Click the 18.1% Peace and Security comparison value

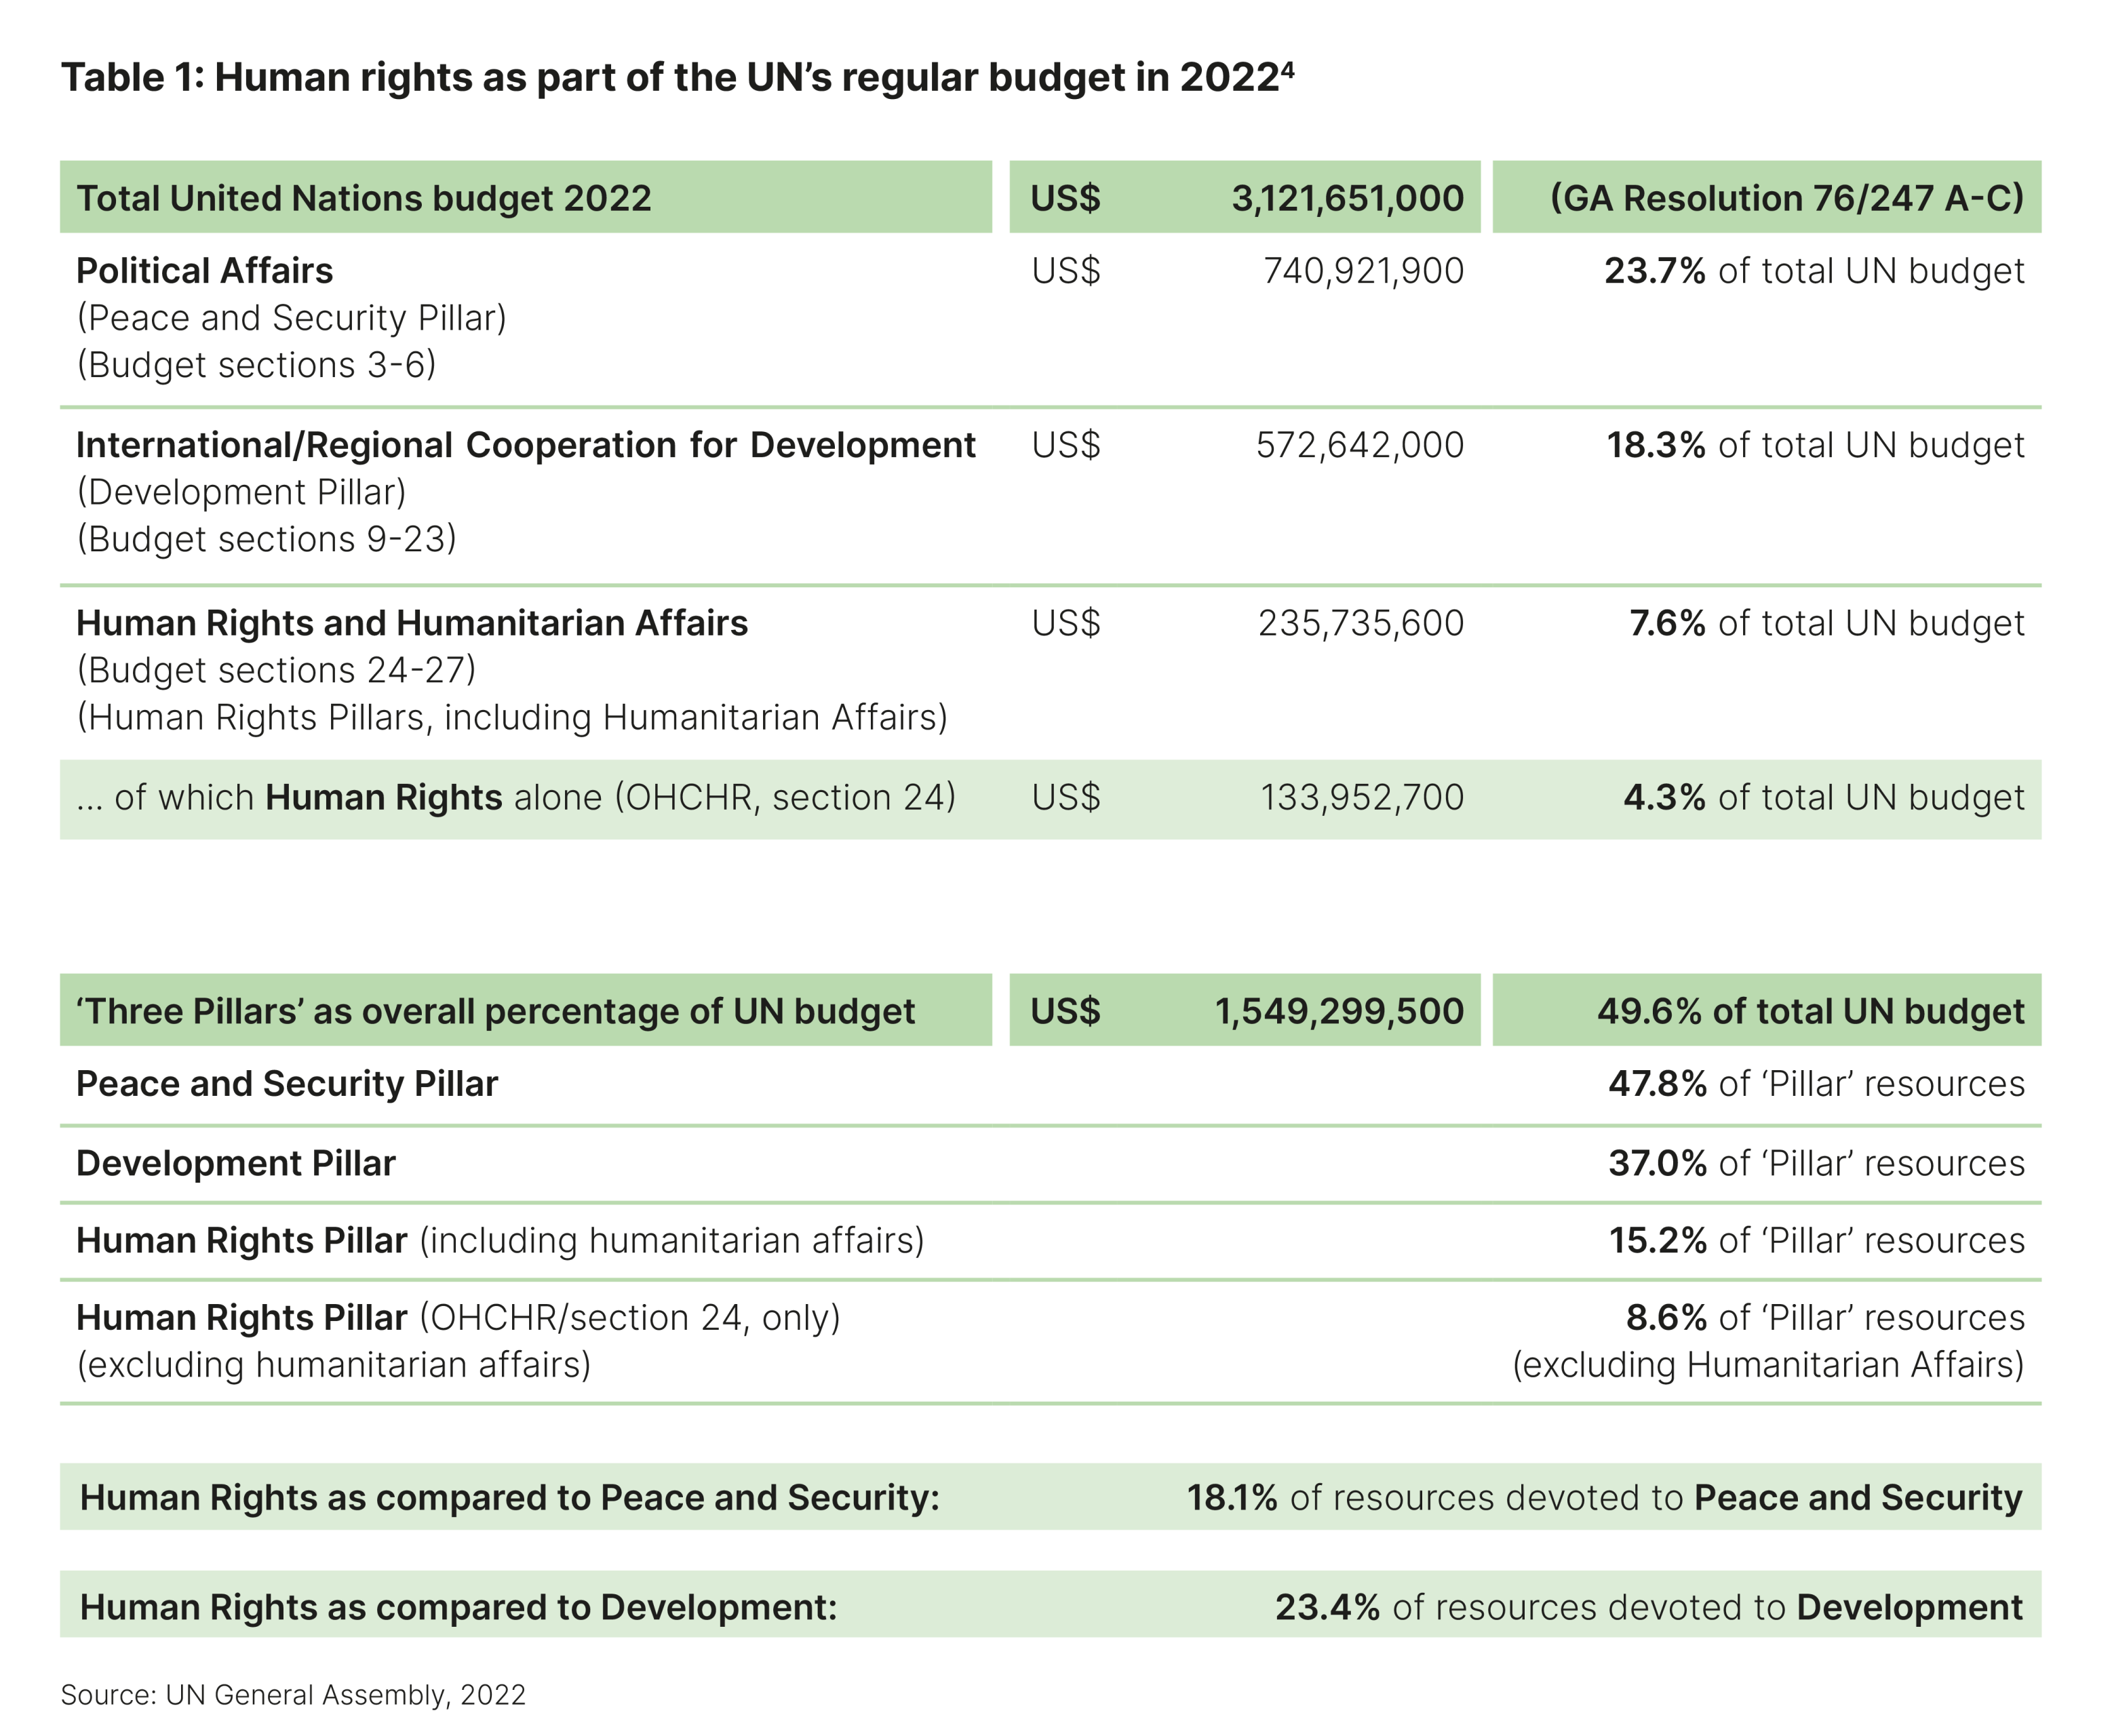(1232, 1498)
